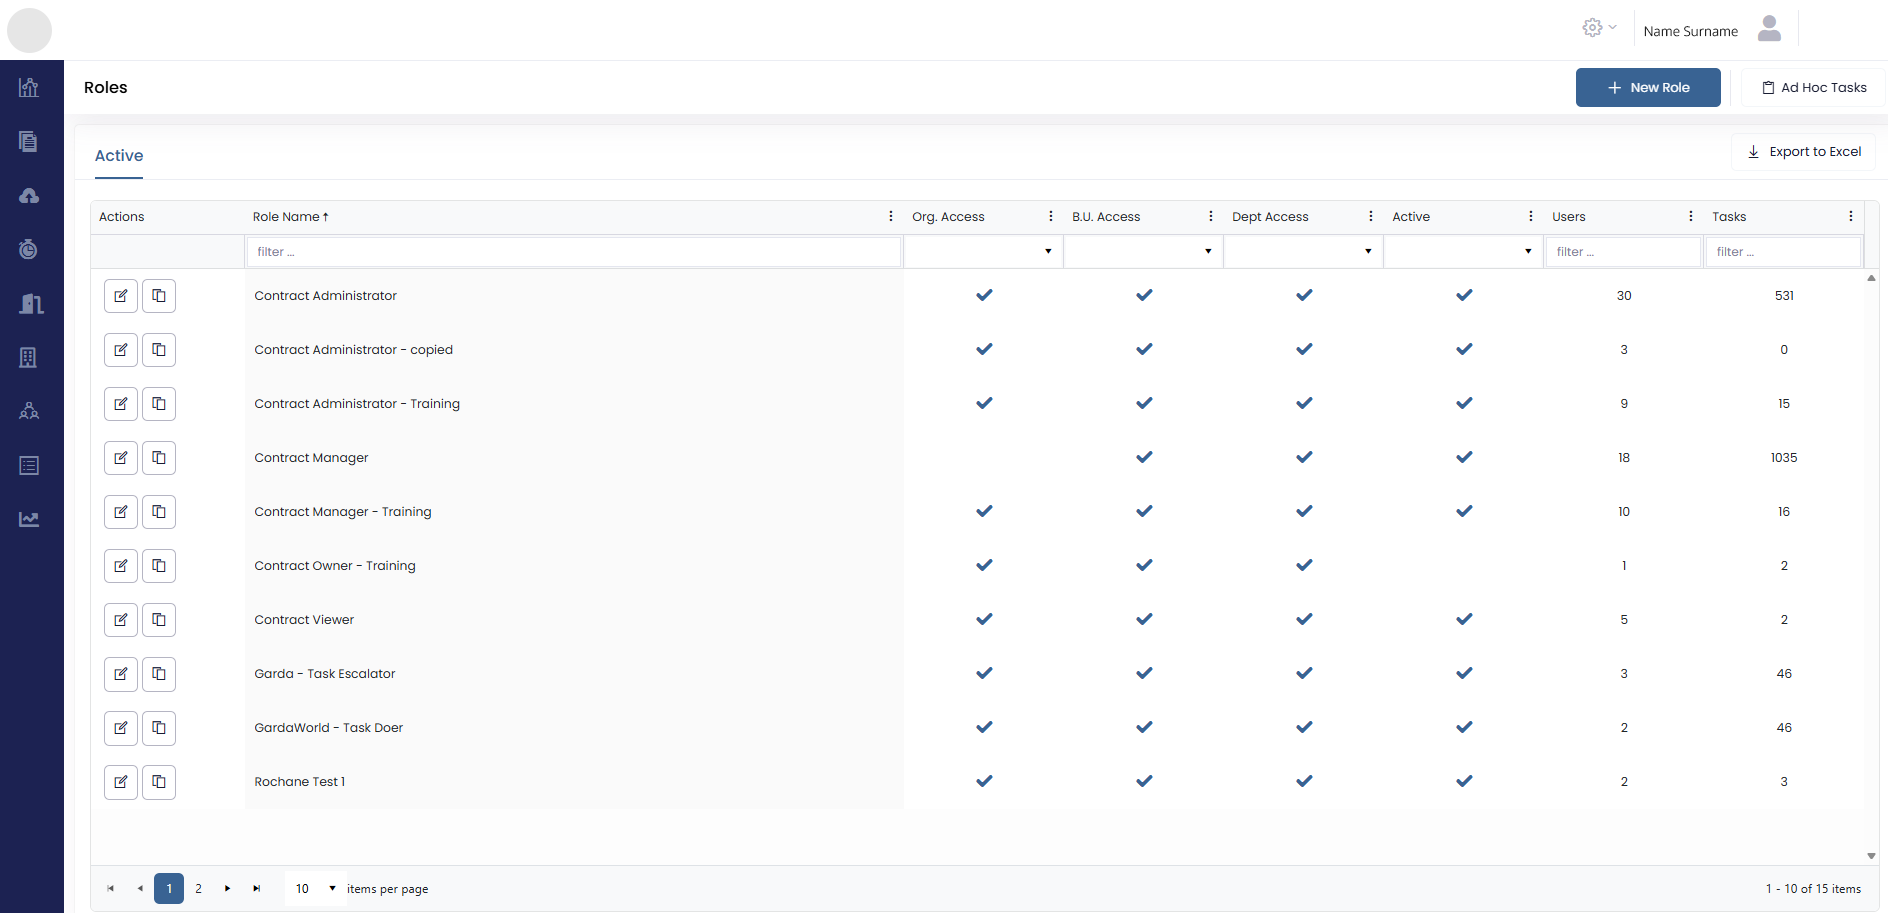Edit the Contract Manager role
Screen dimensions: 1888x913
click(x=121, y=458)
